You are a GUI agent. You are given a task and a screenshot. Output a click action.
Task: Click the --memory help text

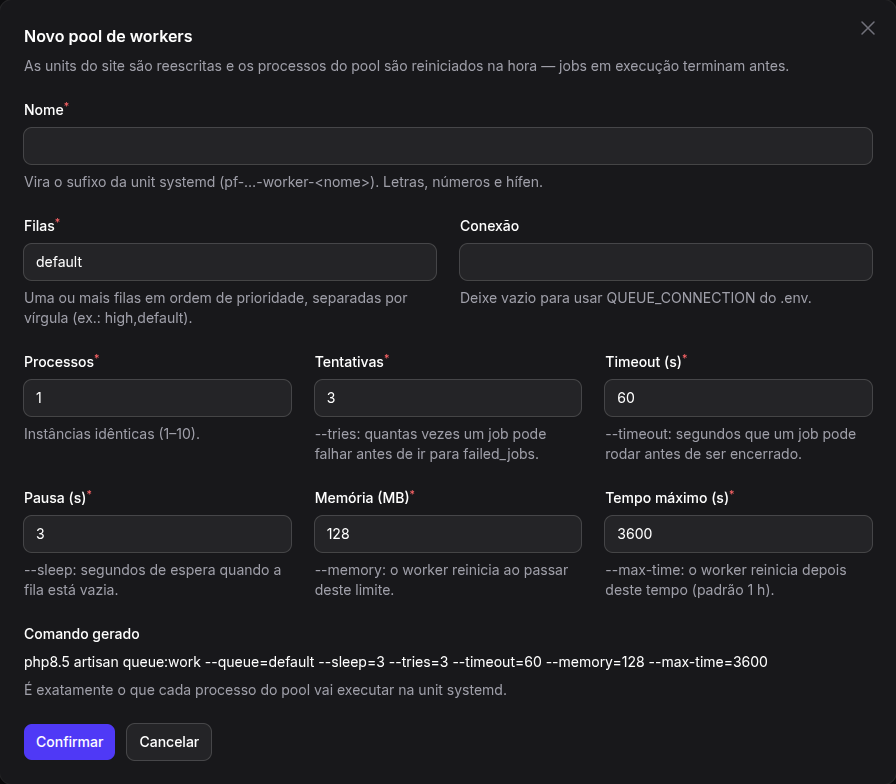click(441, 580)
